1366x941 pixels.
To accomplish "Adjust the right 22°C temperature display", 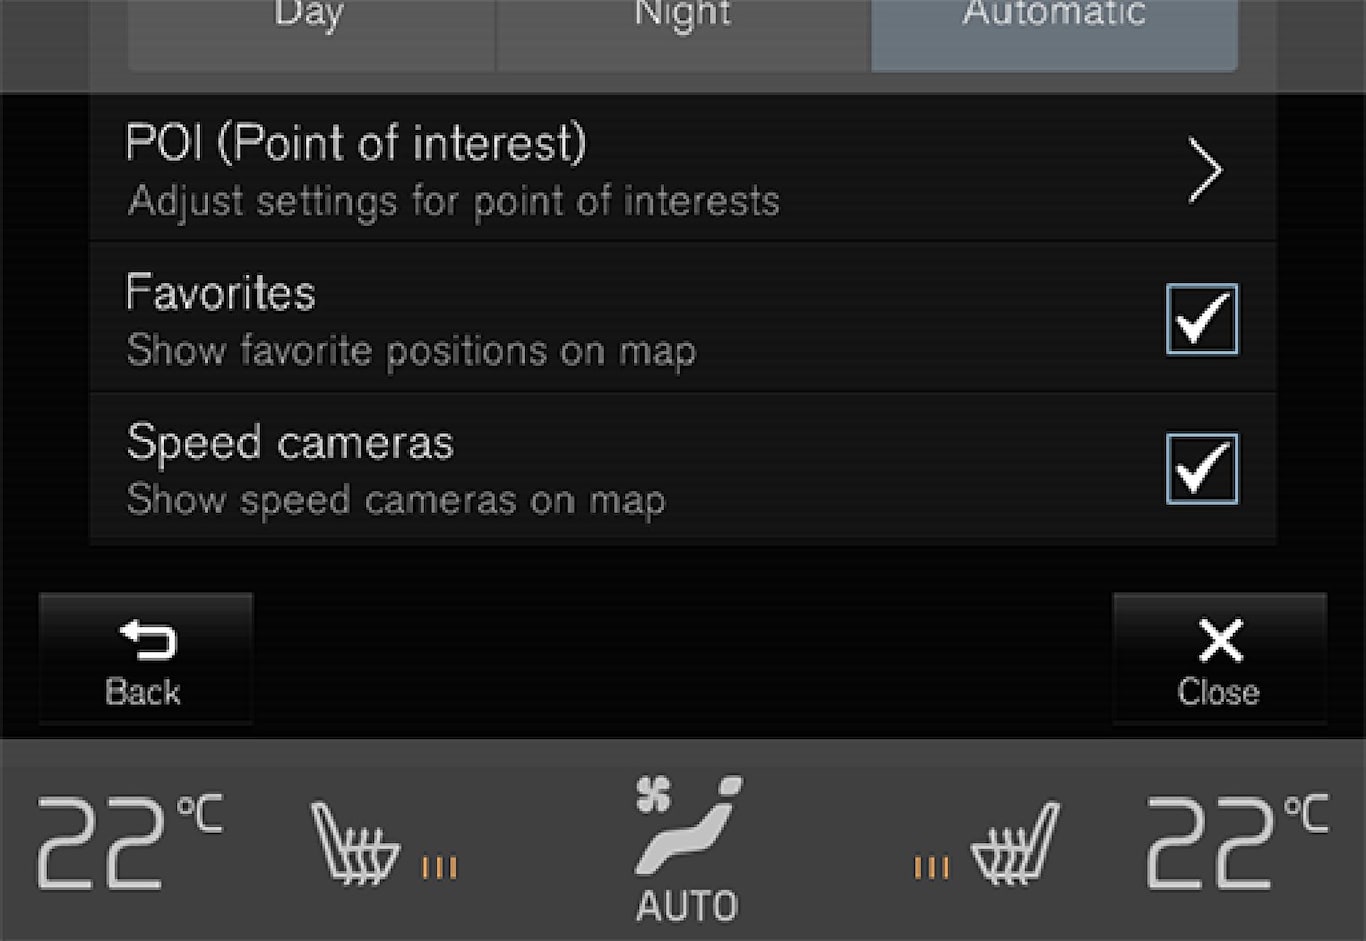I will (x=1236, y=842).
